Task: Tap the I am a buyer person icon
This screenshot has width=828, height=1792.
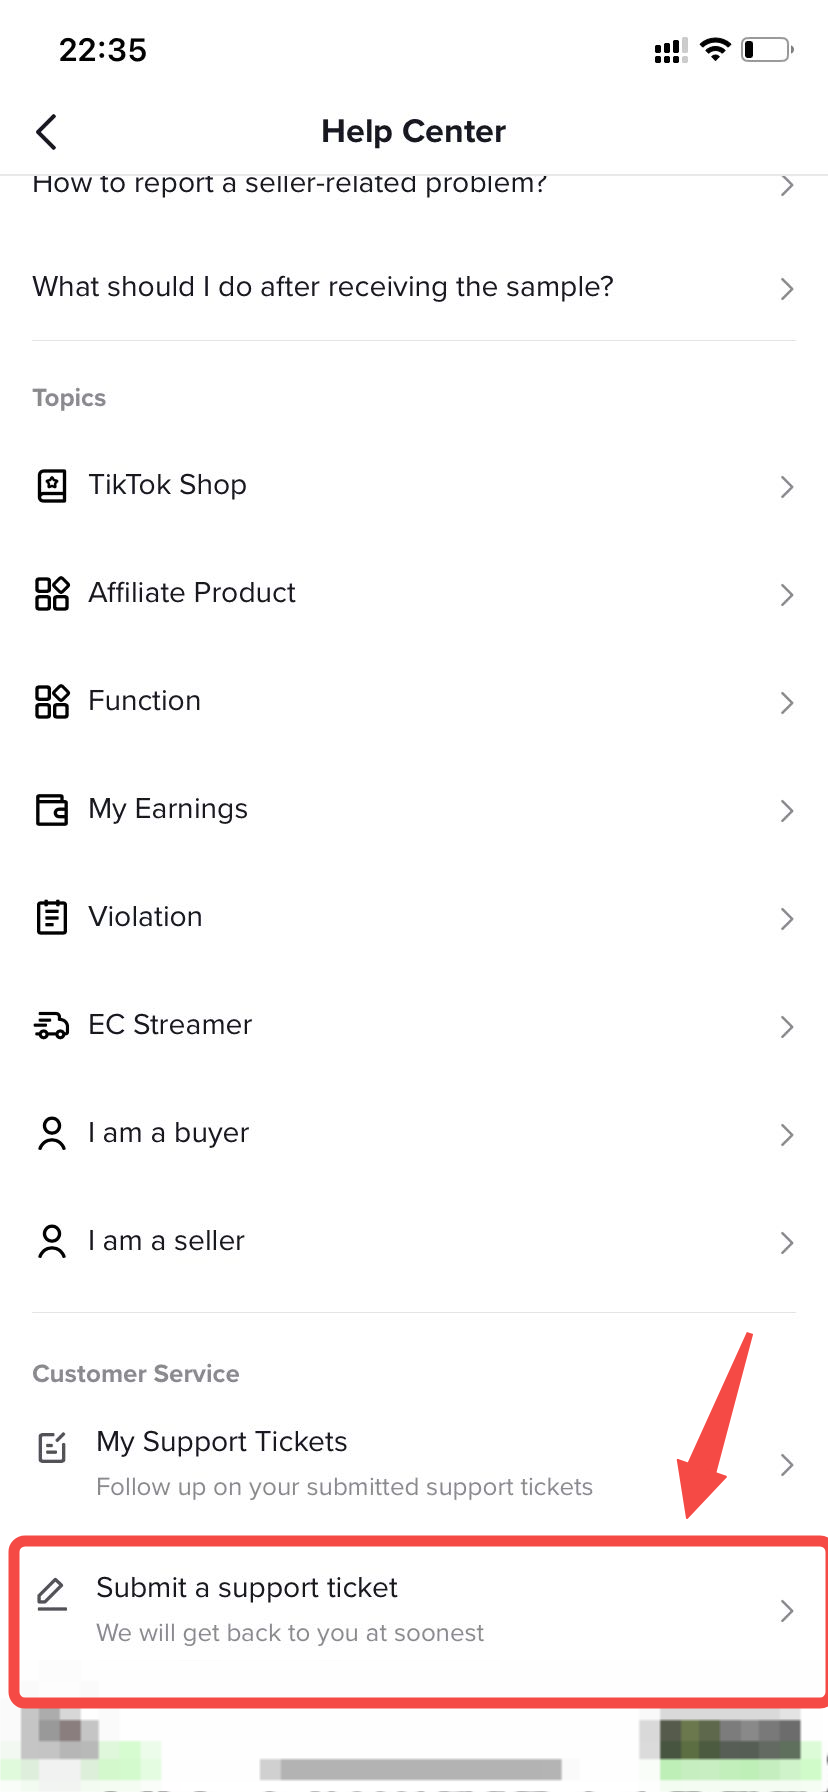Action: pyautogui.click(x=52, y=1133)
